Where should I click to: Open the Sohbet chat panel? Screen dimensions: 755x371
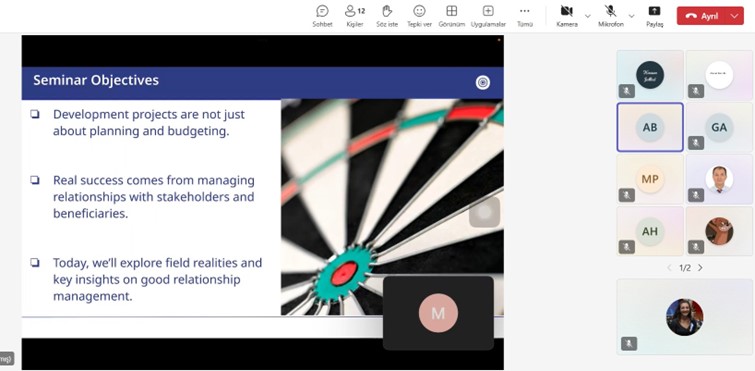[x=322, y=16]
